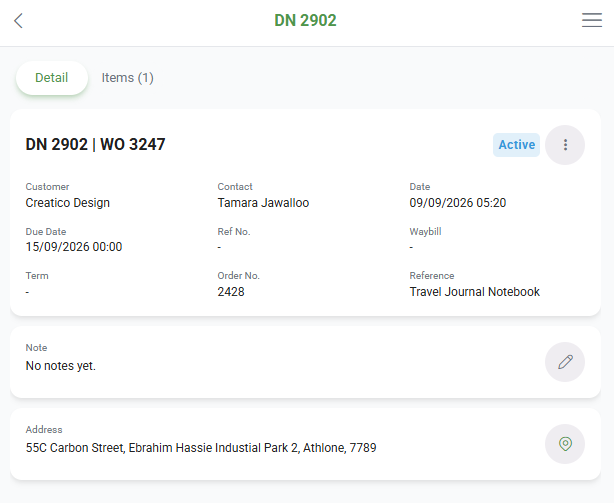Viewport: 614px width, 503px height.
Task: Click the Term field label
Action: click(37, 276)
